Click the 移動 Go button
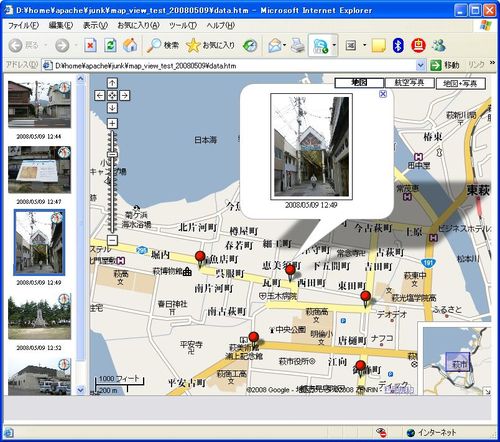 pos(445,65)
